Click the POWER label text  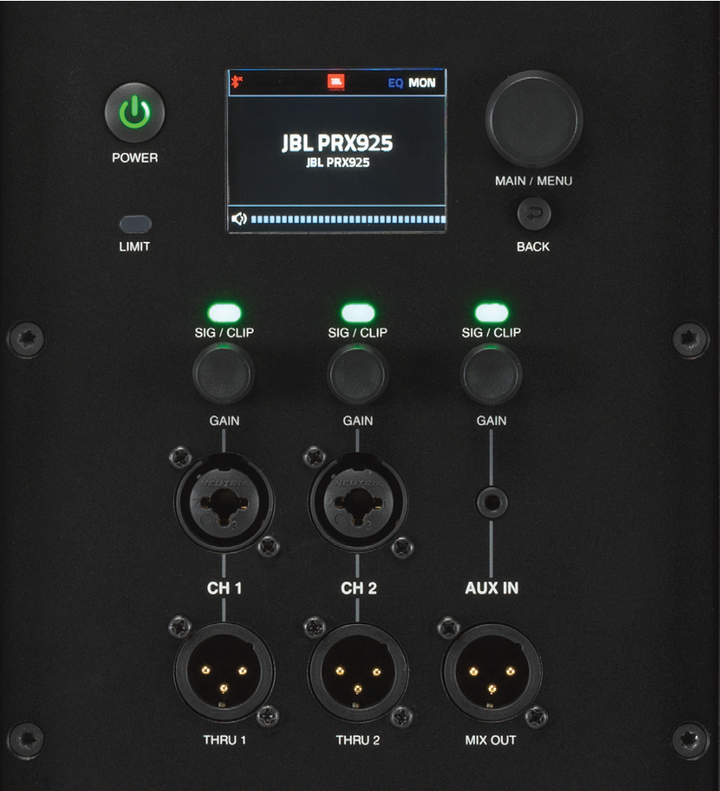(135, 158)
